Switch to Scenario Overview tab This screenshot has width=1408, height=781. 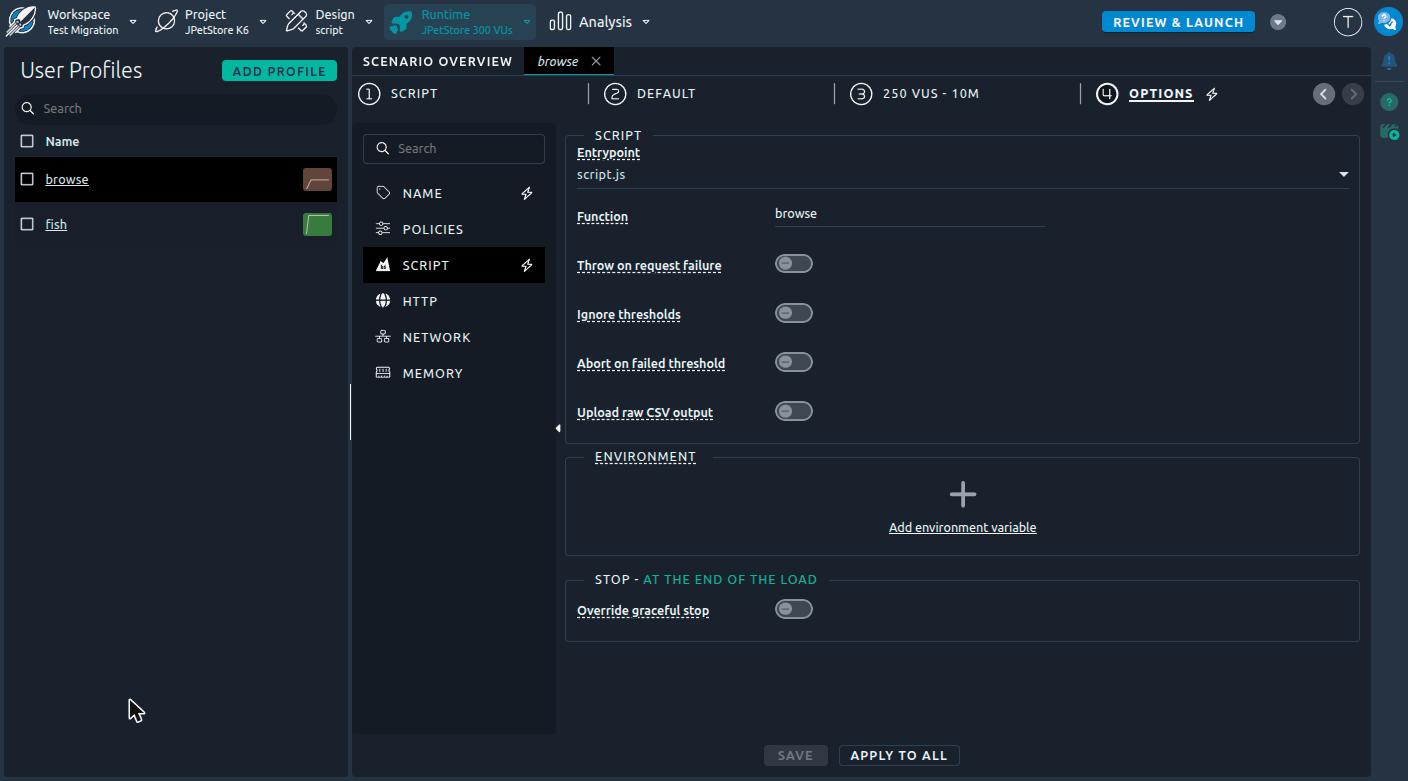click(x=437, y=61)
